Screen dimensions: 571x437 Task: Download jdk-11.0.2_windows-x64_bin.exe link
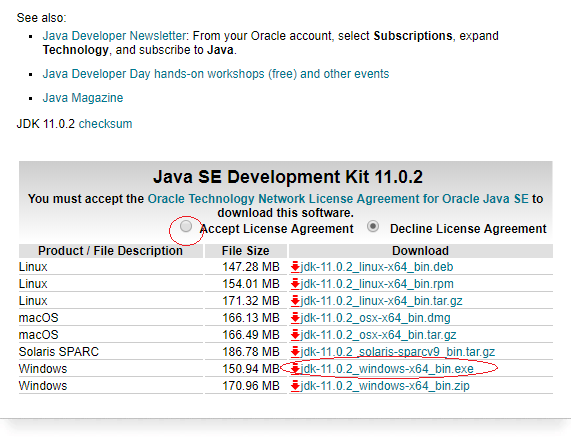tap(387, 369)
